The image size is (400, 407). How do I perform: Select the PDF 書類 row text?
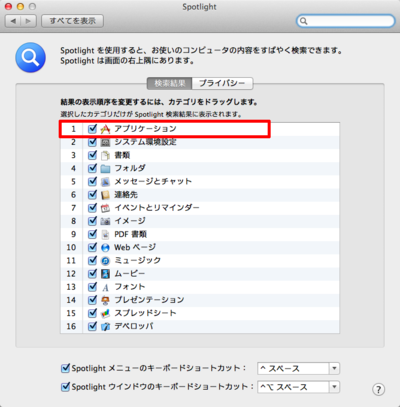click(x=130, y=234)
